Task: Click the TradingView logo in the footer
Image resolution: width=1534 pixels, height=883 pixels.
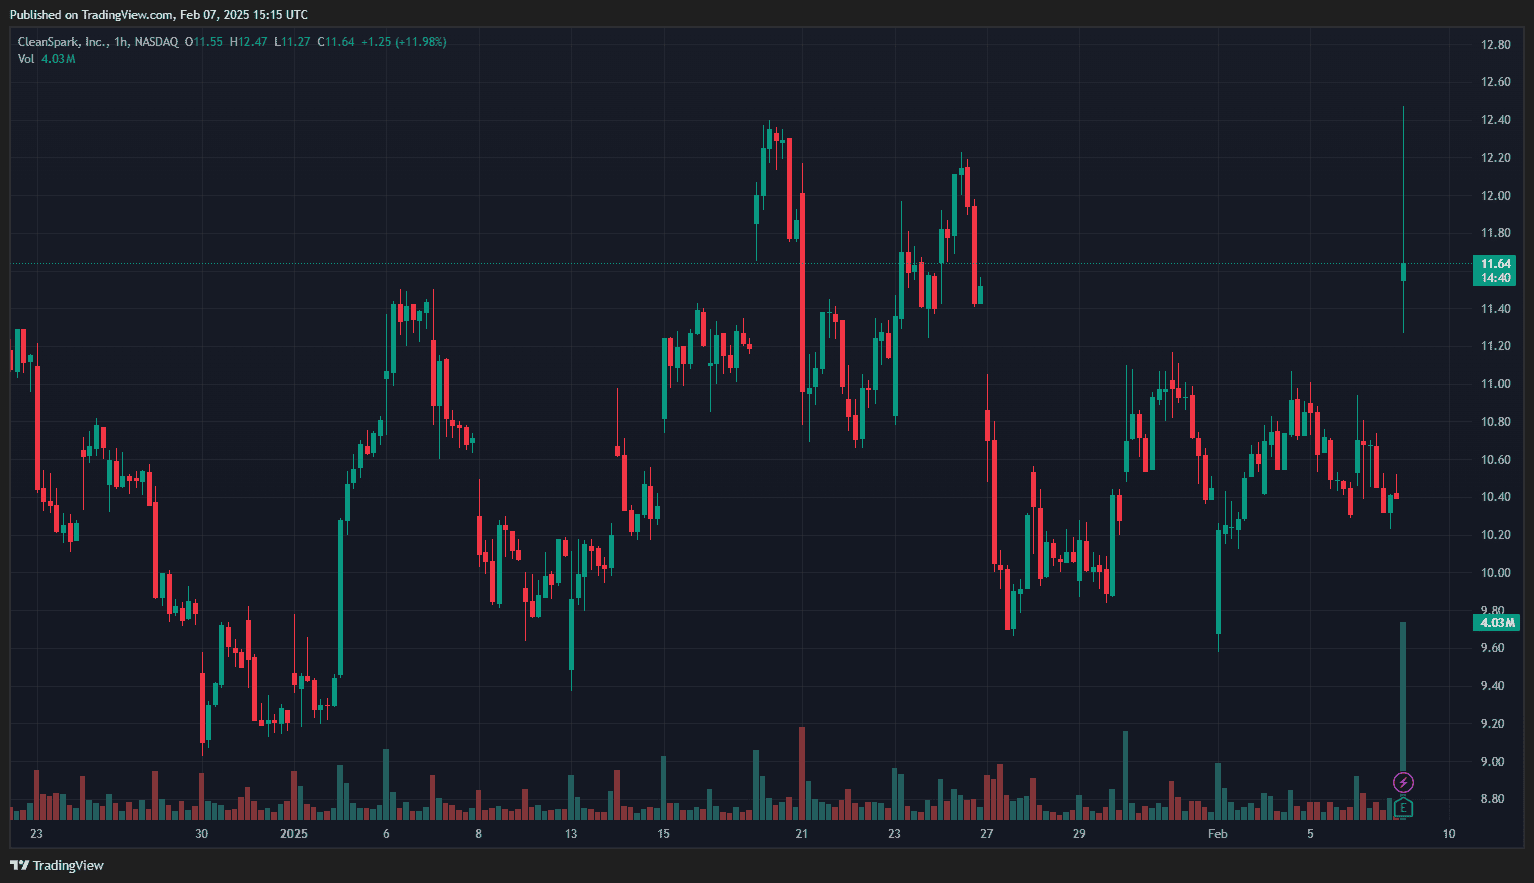Action: pos(57,865)
